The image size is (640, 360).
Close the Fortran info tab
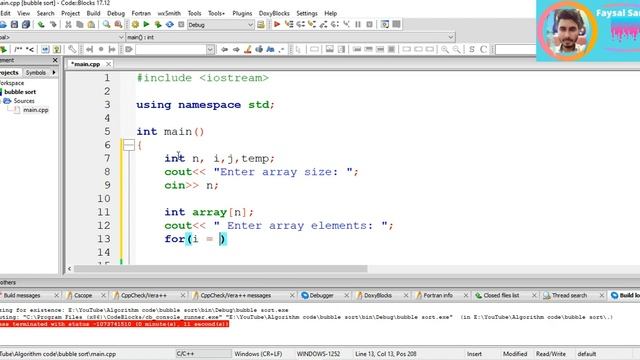coord(466,295)
